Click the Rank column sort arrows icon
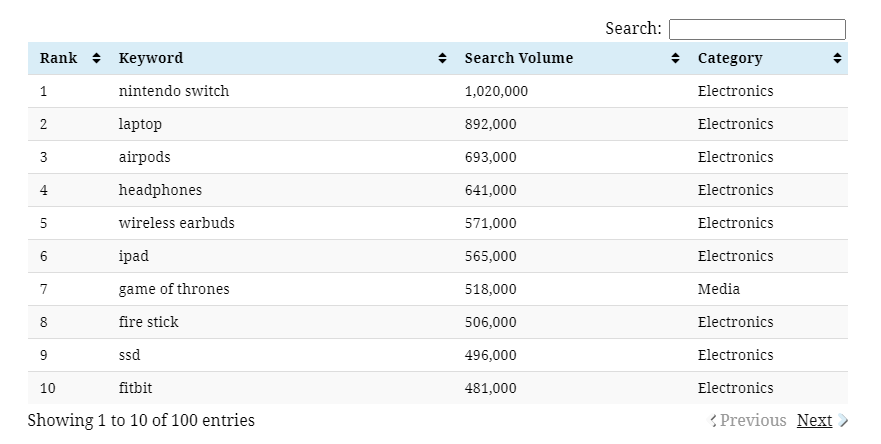 coord(96,59)
